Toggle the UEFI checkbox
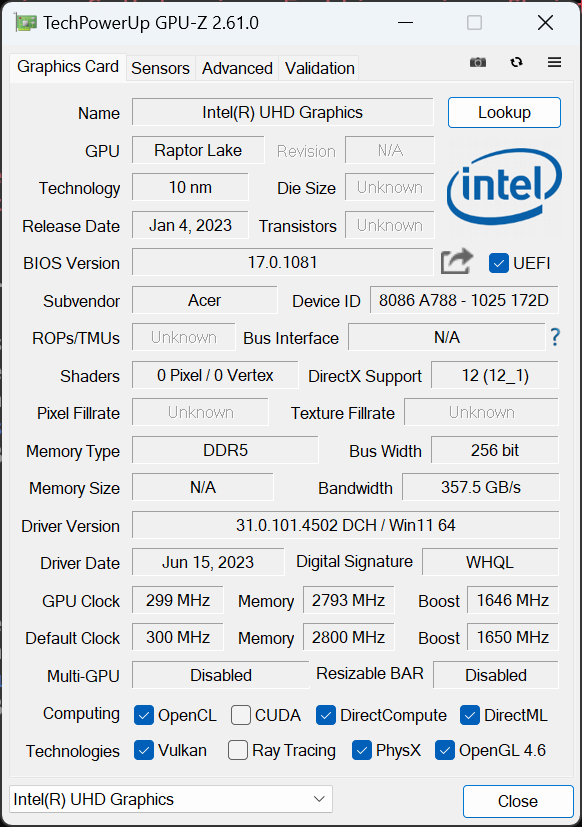The image size is (582, 827). (x=499, y=263)
